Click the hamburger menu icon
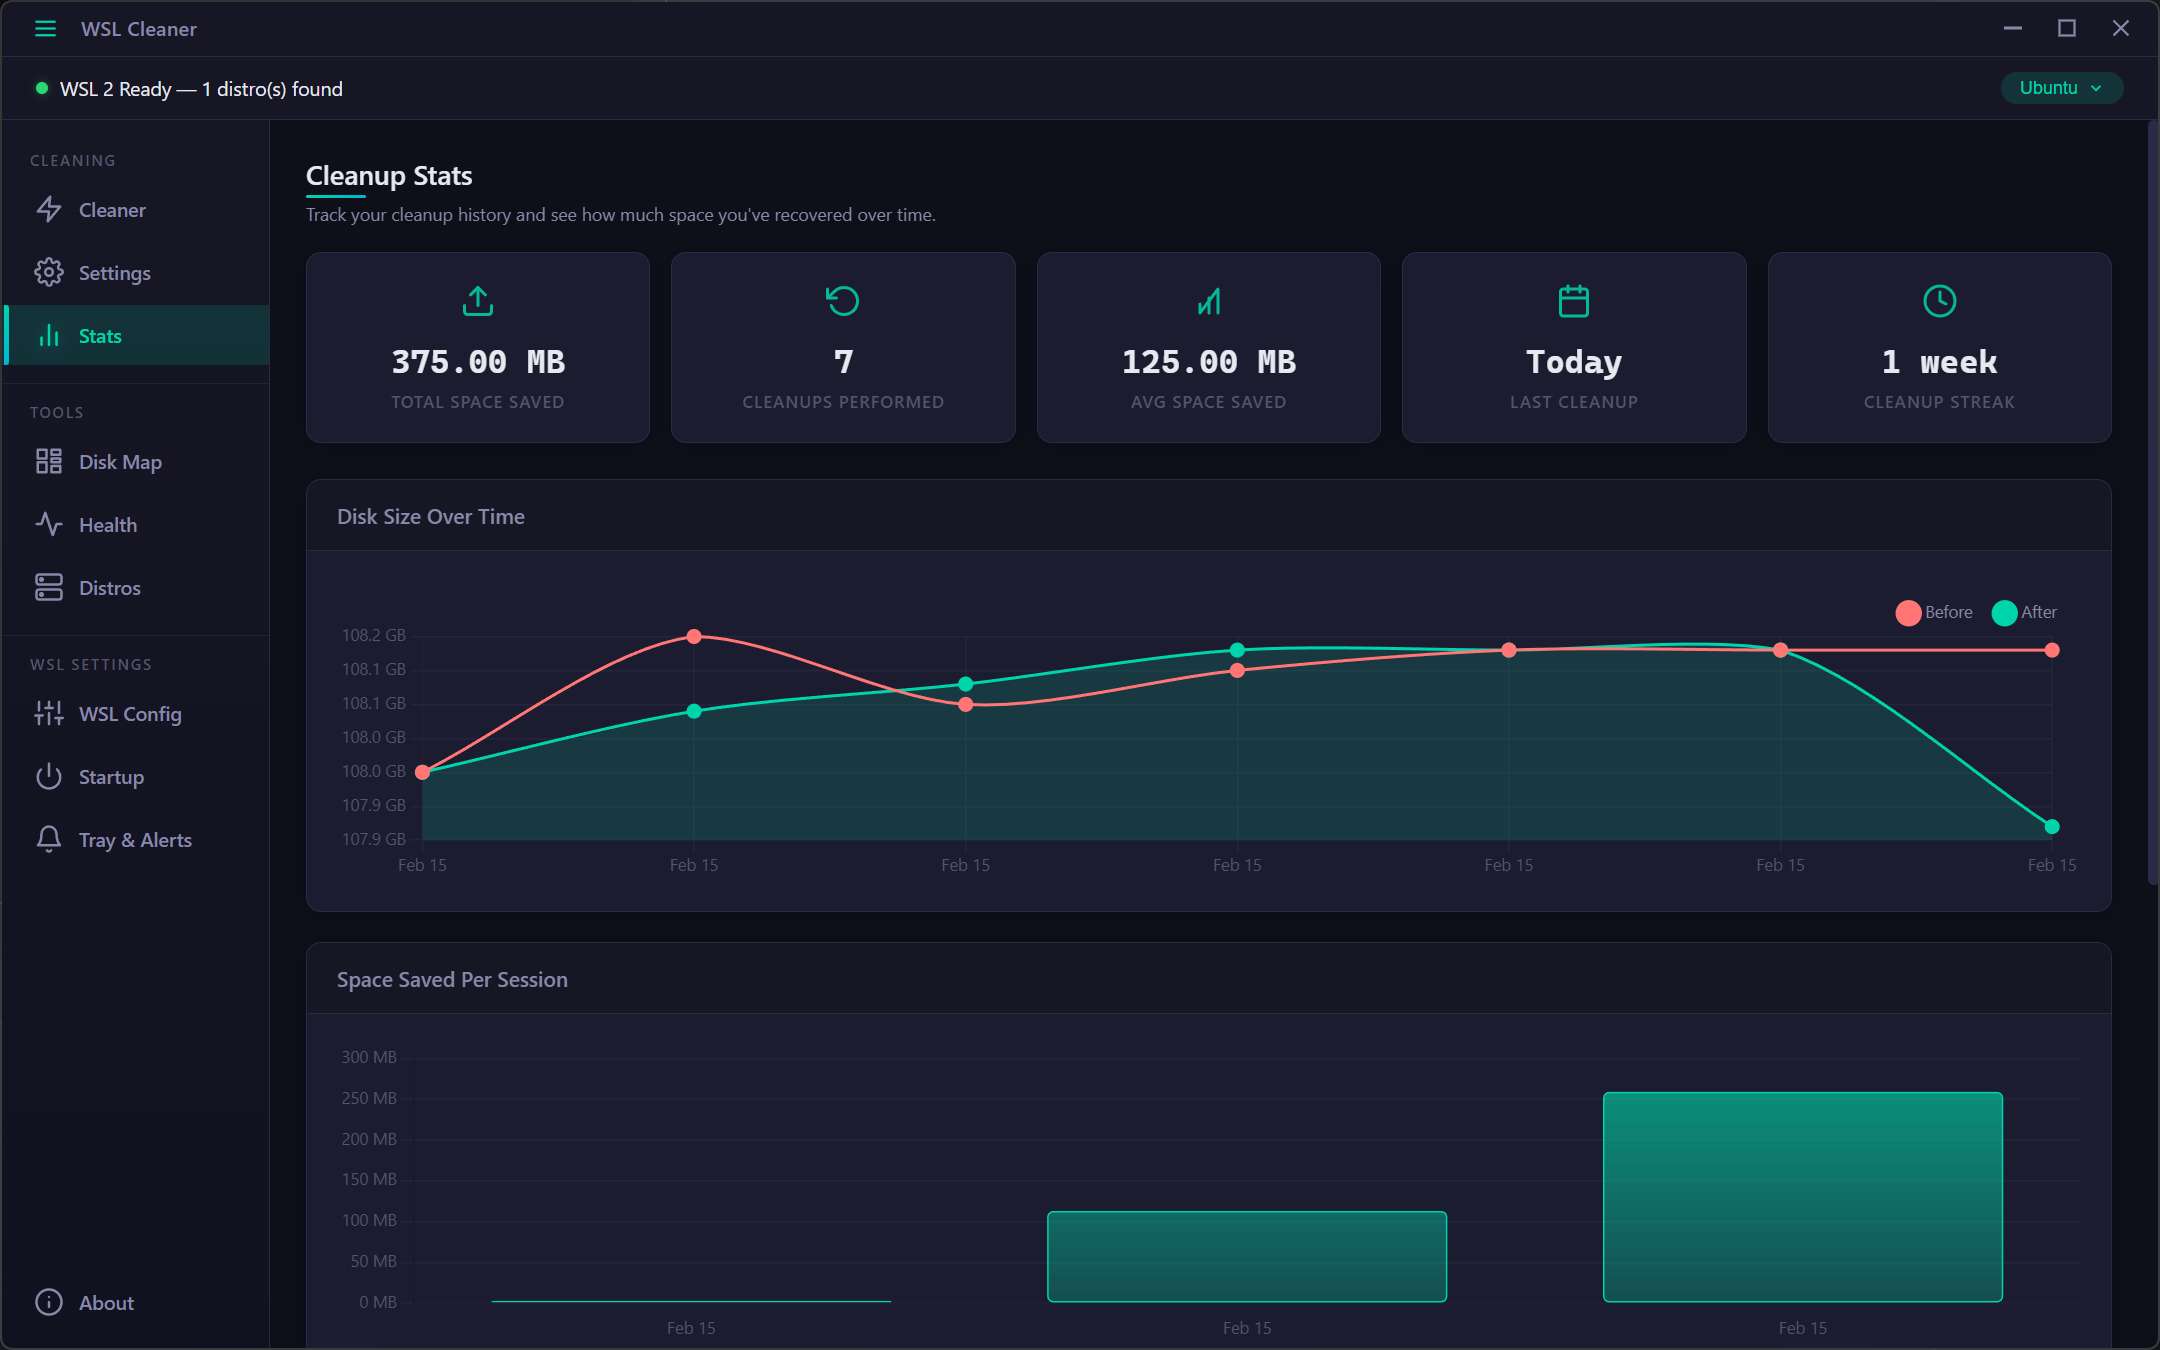Viewport: 2160px width, 1350px height. [x=45, y=29]
